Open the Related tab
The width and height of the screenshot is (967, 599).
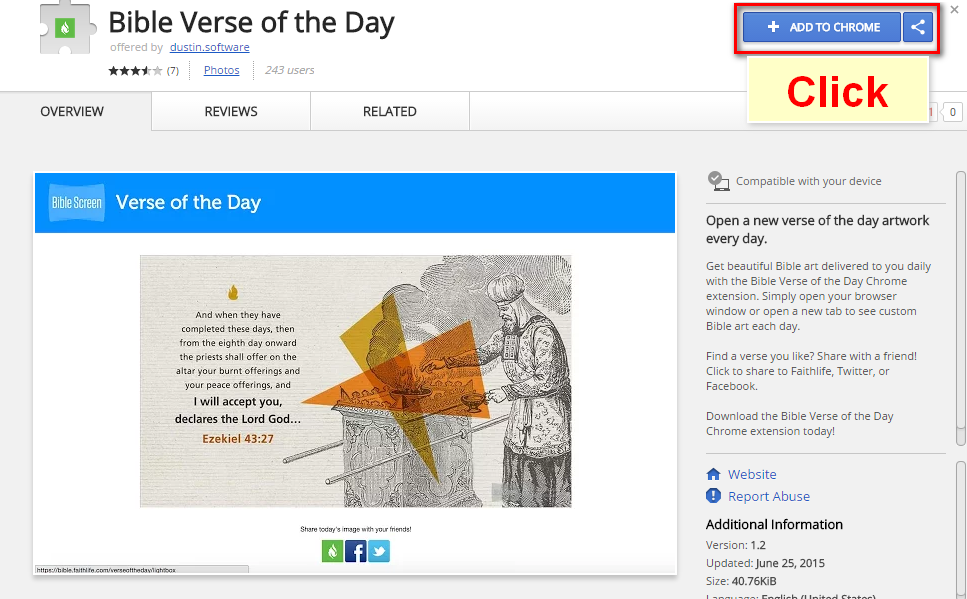pos(389,111)
